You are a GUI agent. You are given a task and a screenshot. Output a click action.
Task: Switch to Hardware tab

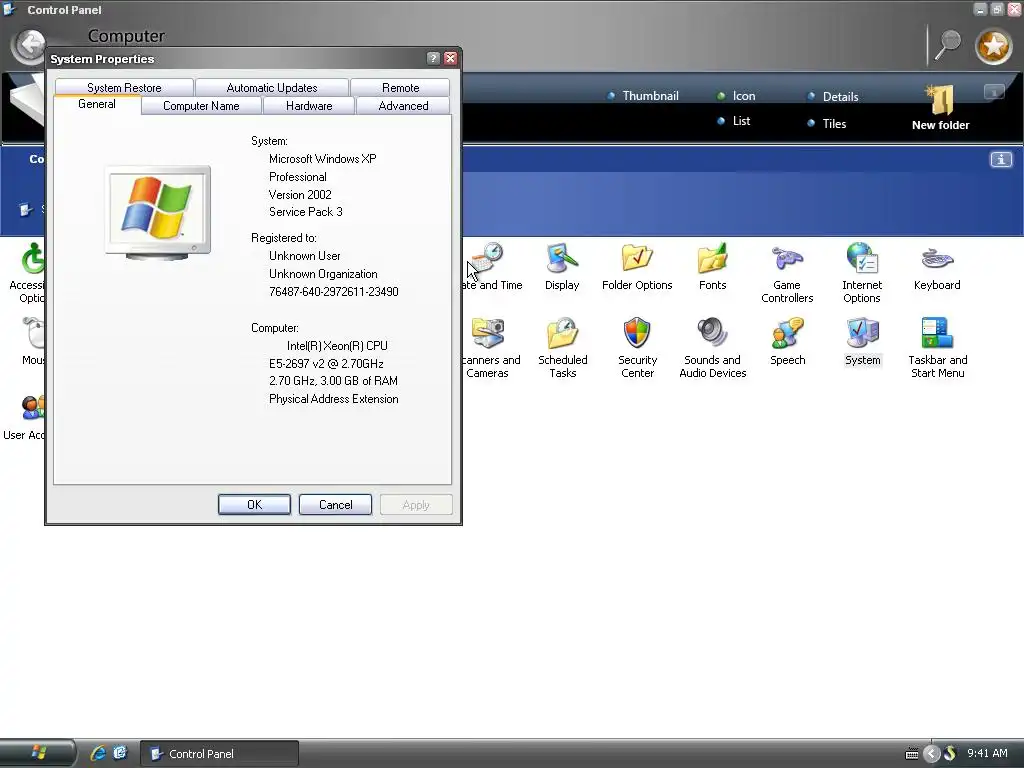click(309, 106)
